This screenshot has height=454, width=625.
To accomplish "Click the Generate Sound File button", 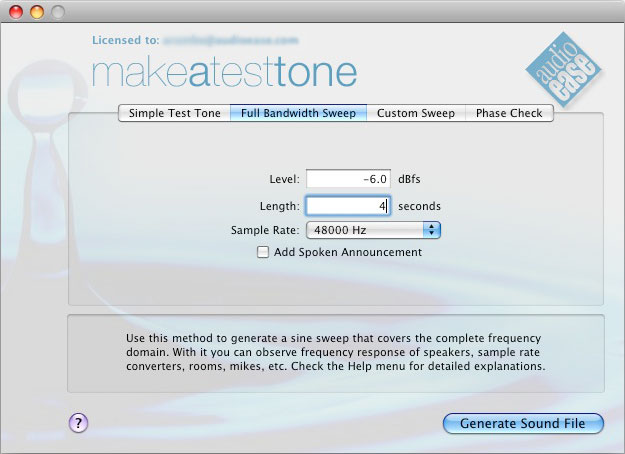I will coord(523,423).
